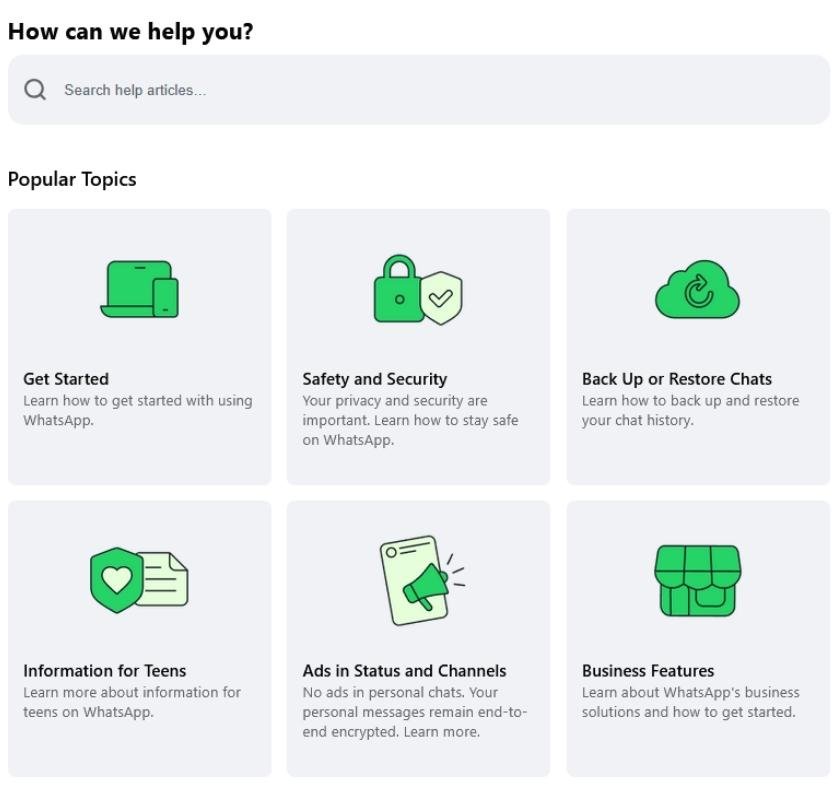Click the search magnifying glass icon
Screen dimensions: 840x800
coord(35,89)
